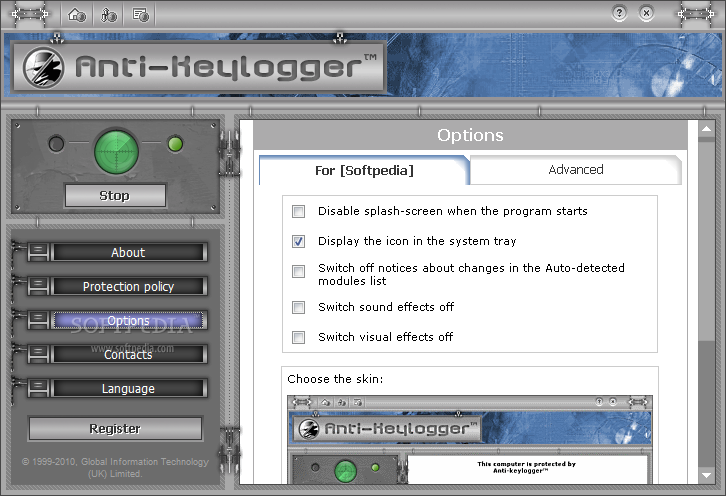The width and height of the screenshot is (726, 496).
Task: Click the home toolbar icon
Action: tap(77, 15)
